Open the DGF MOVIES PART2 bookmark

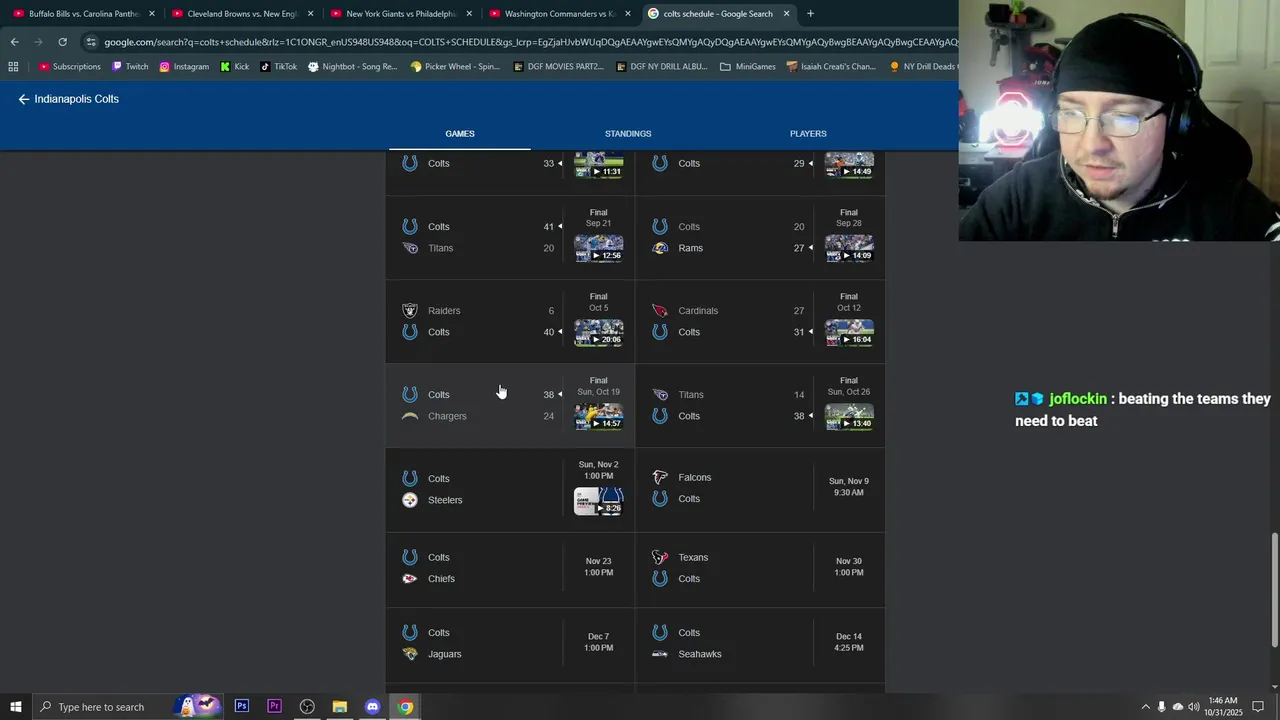(x=558, y=67)
